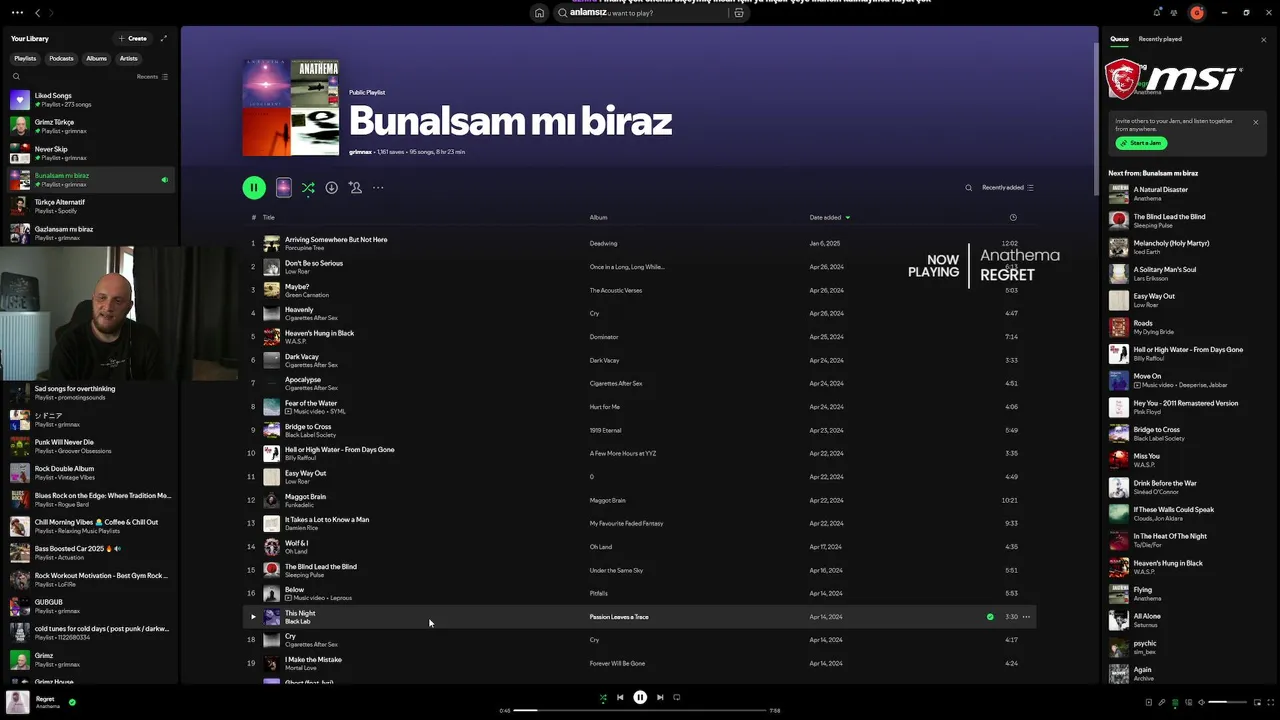Open Sad songs for overthinking playlist
Viewport: 1280px width, 720px height.
[91, 393]
